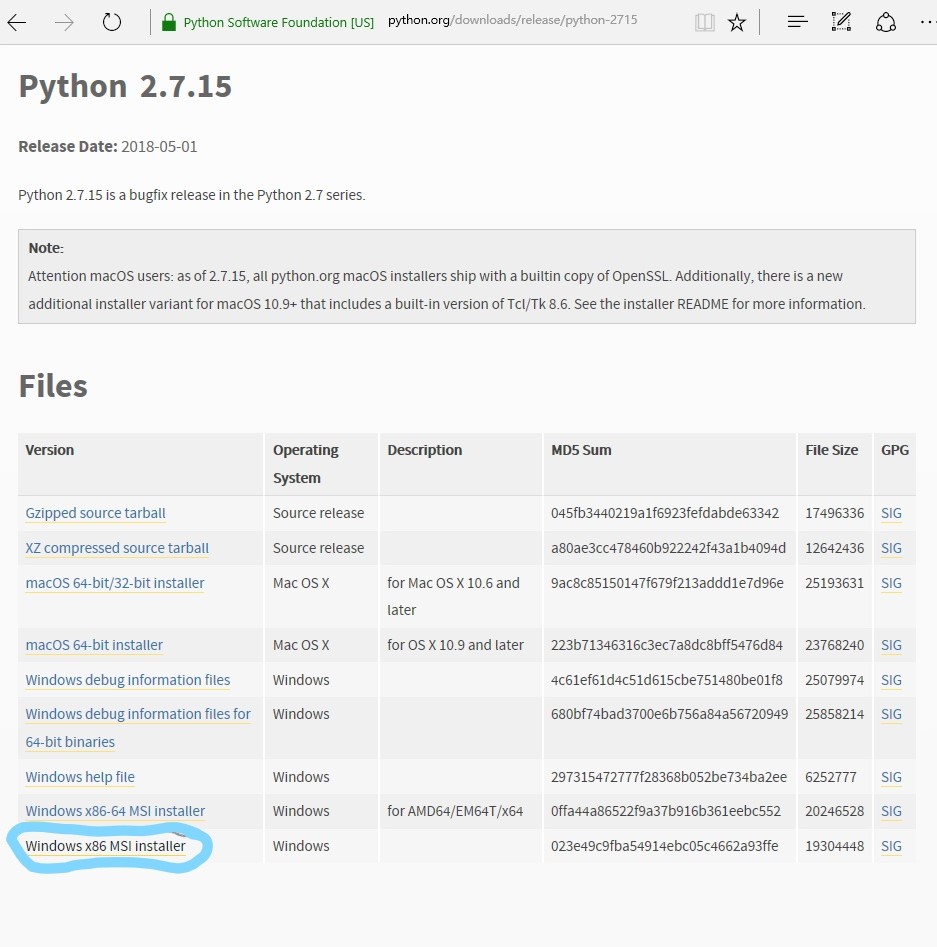Viewport: 937px width, 947px height.
Task: Reload the page with Refresh icon
Action: coord(112,22)
